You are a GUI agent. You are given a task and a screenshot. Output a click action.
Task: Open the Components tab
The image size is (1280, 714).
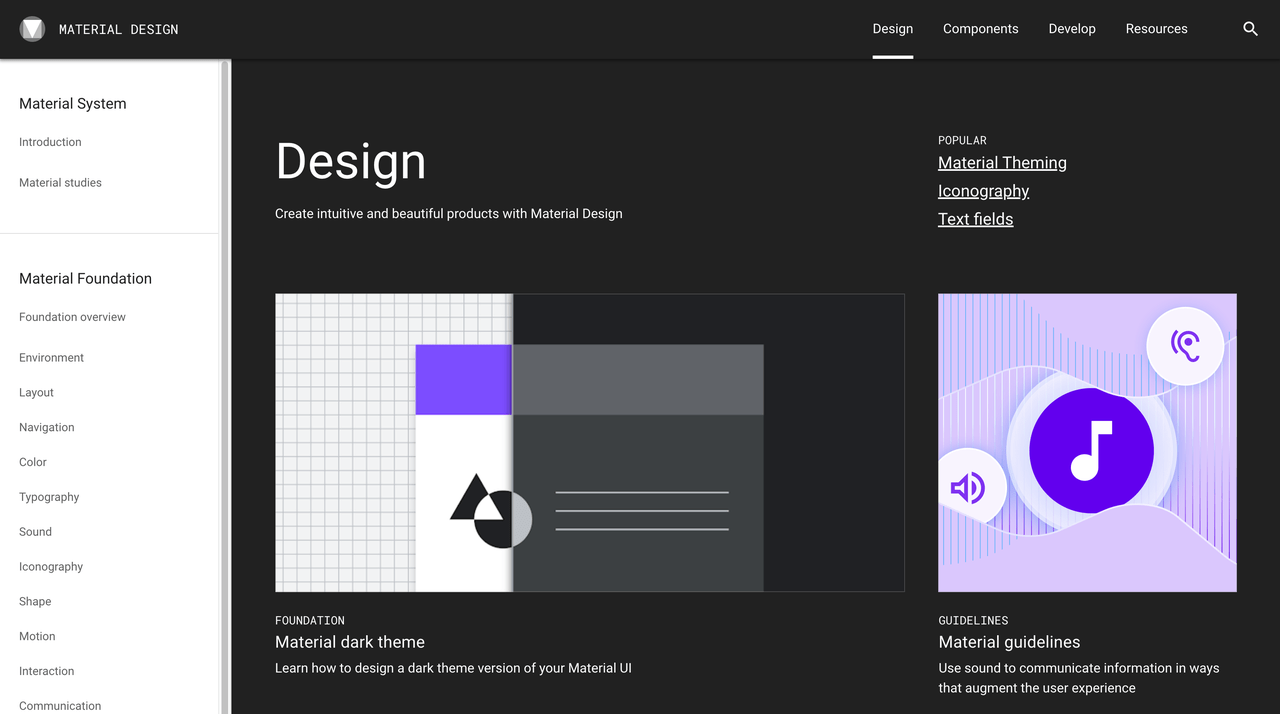pyautogui.click(x=980, y=29)
